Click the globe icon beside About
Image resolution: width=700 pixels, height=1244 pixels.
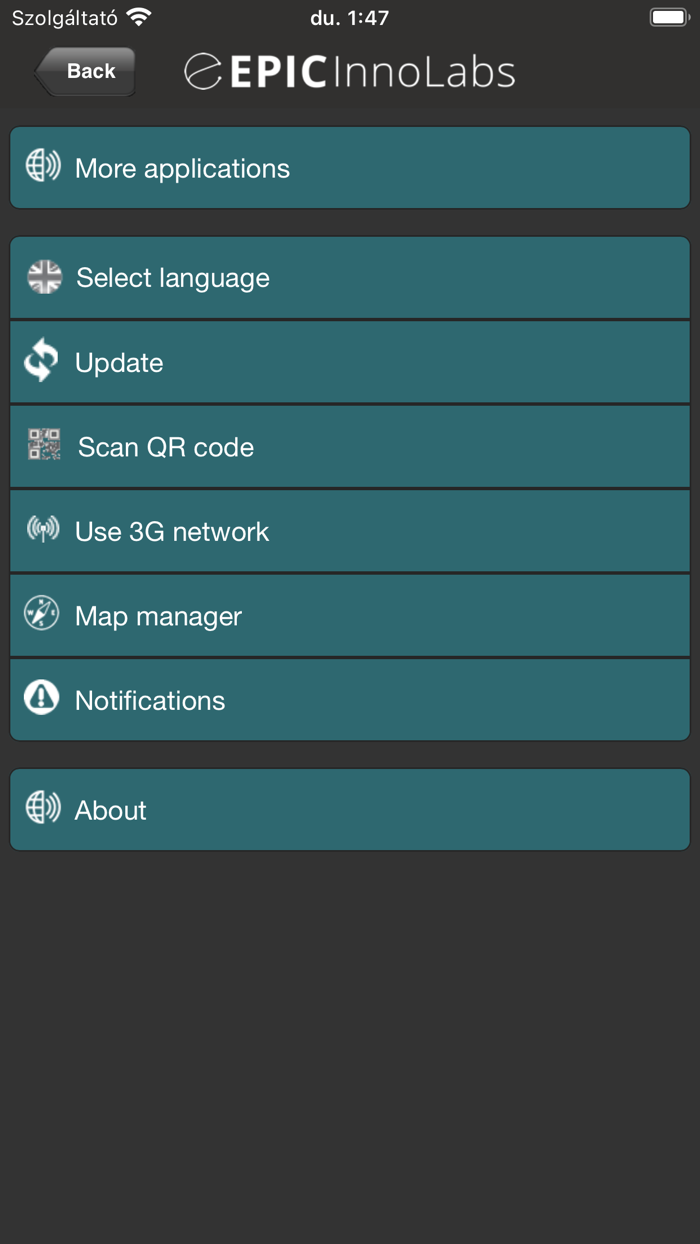(x=43, y=808)
